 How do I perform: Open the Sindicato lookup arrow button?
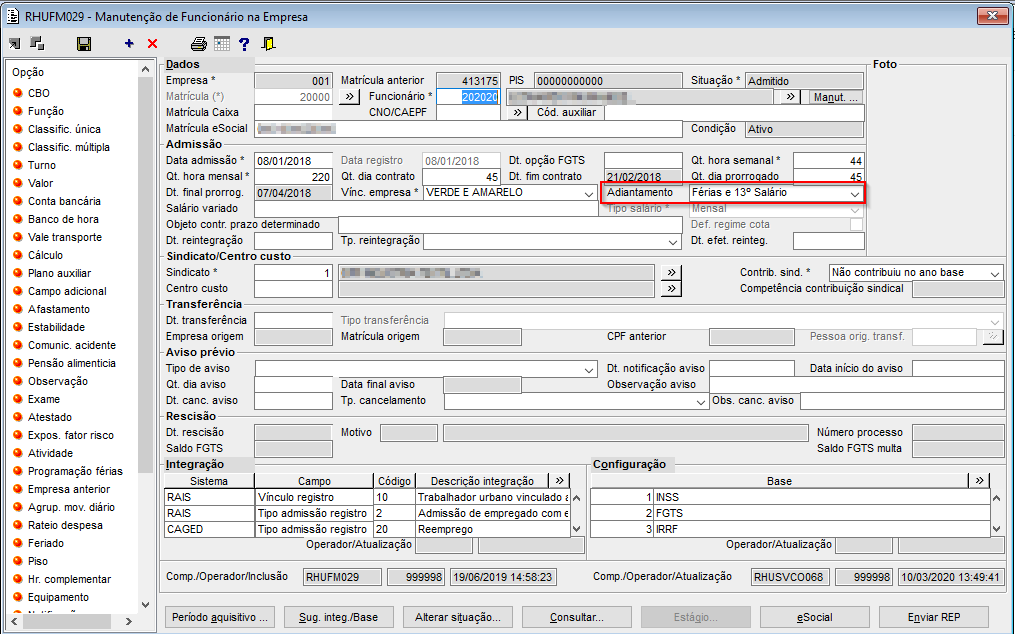671,273
